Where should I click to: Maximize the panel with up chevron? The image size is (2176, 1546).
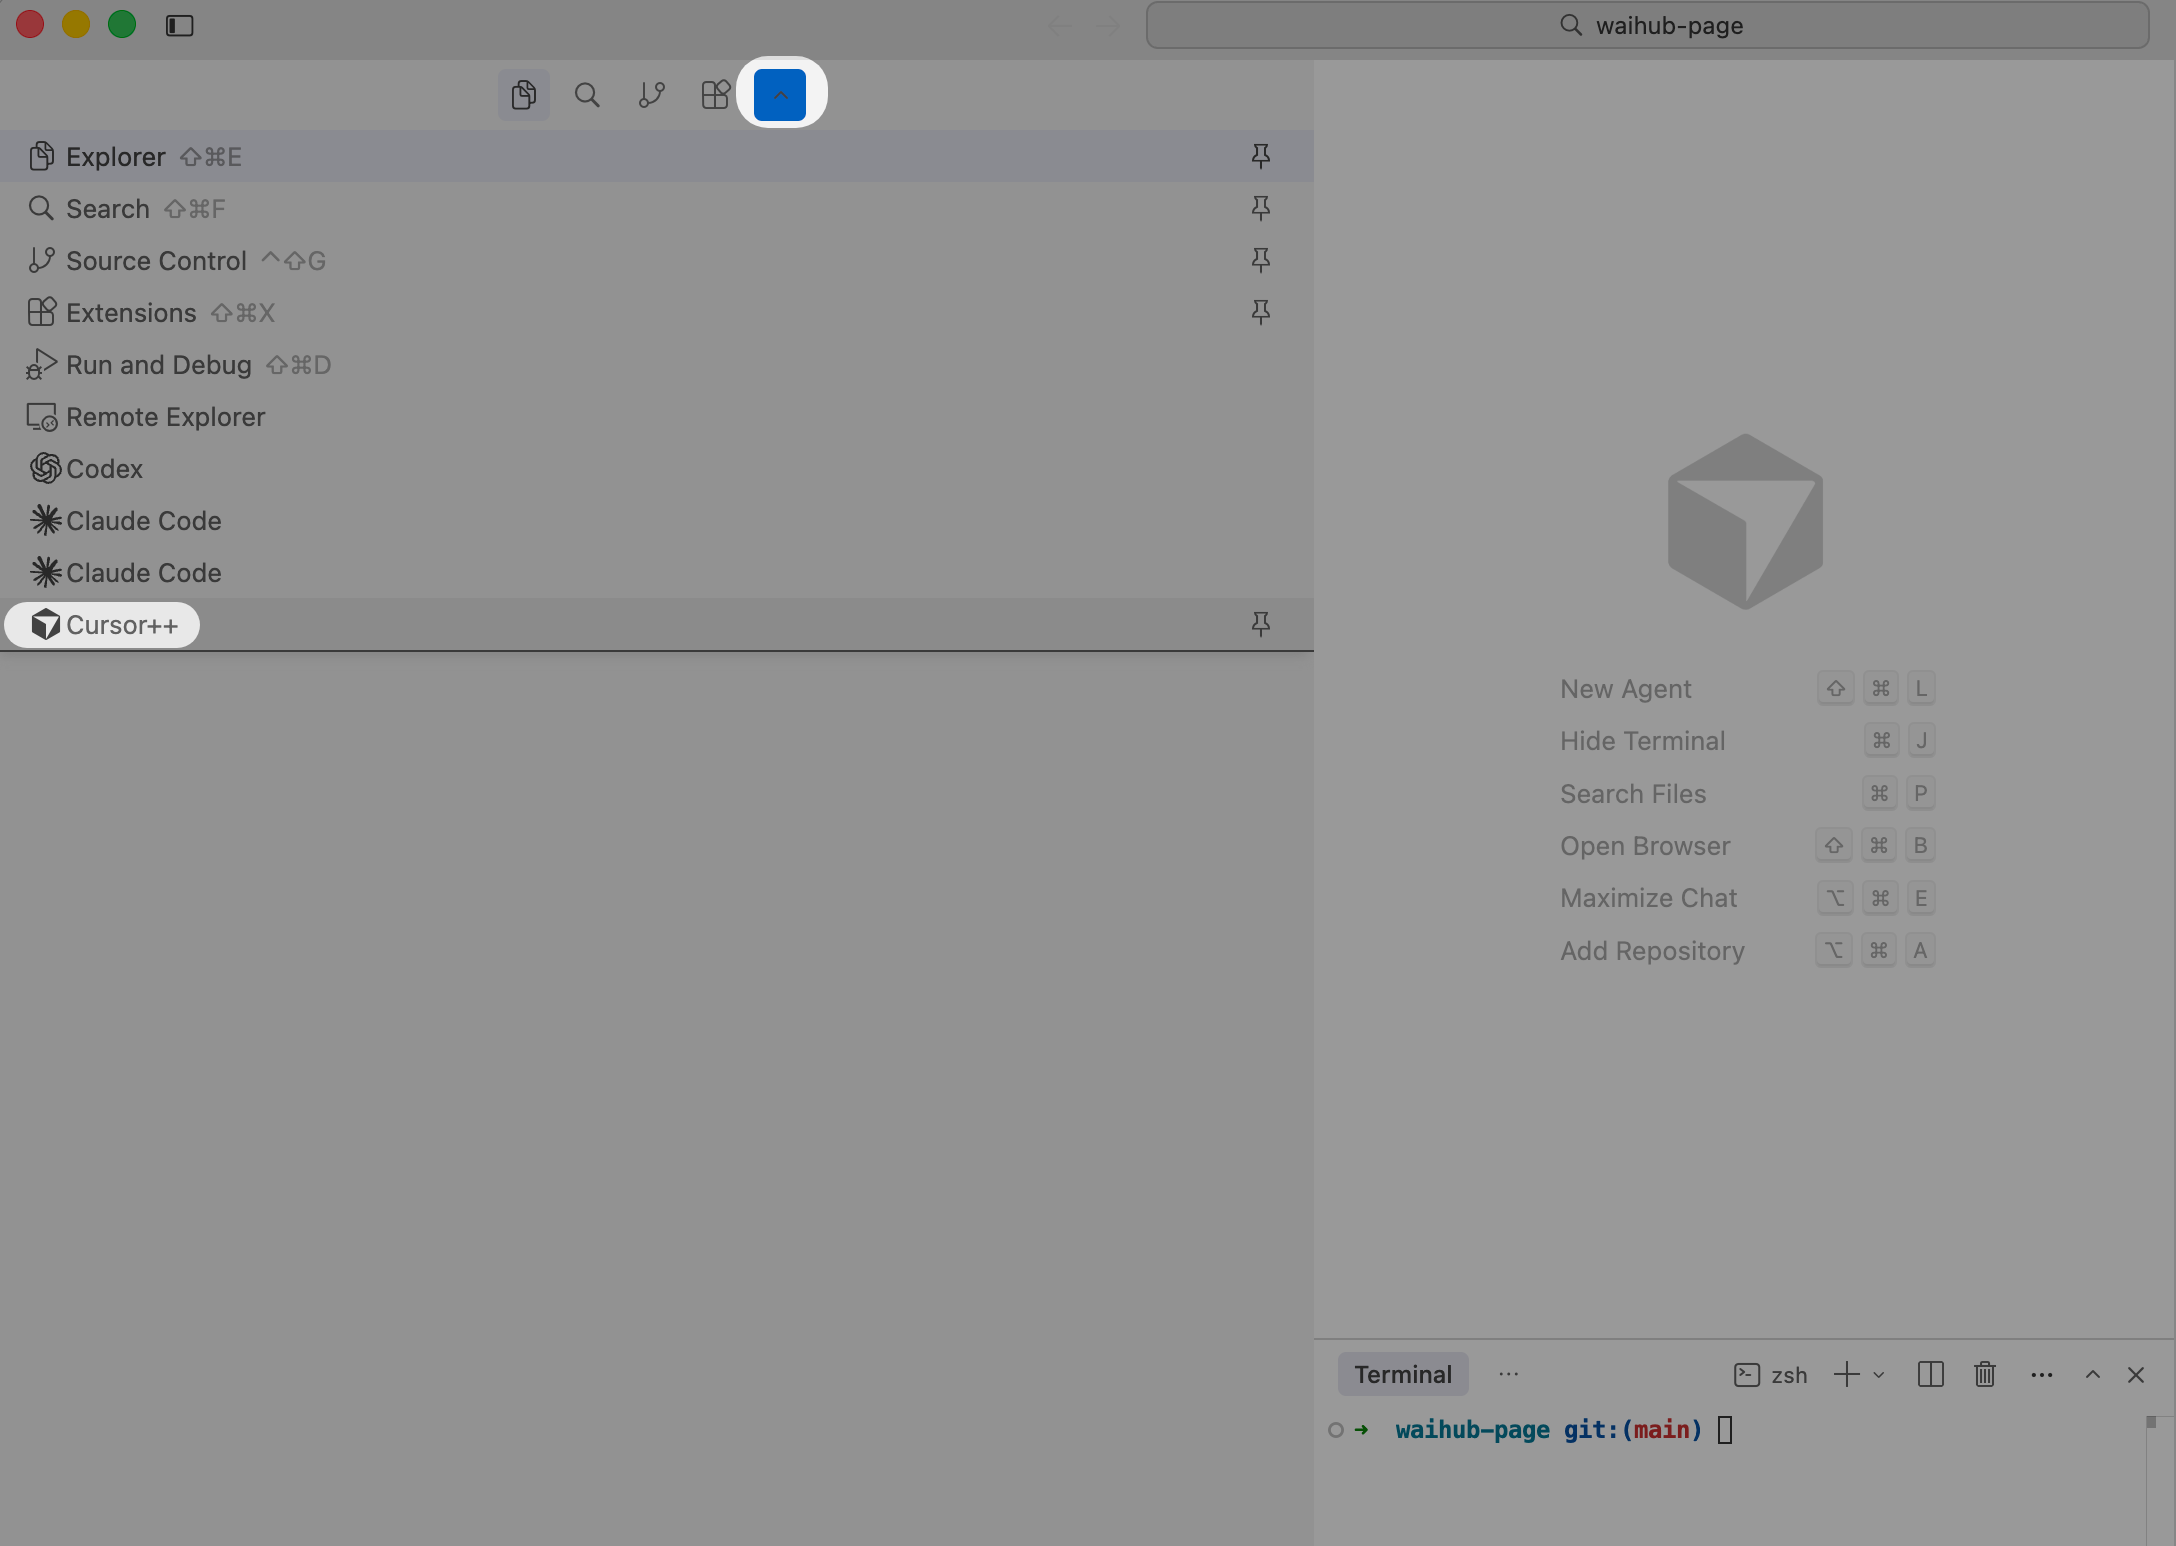[x=2092, y=1375]
